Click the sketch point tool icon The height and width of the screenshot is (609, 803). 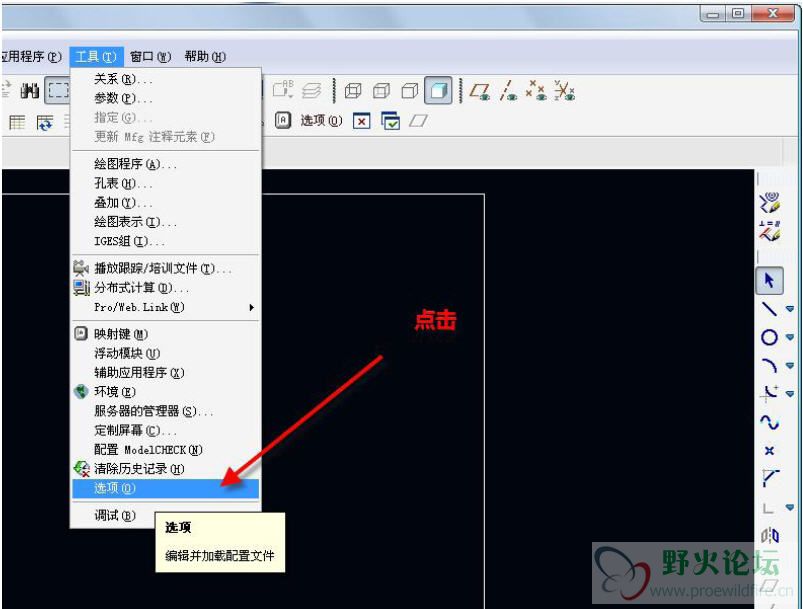768,450
